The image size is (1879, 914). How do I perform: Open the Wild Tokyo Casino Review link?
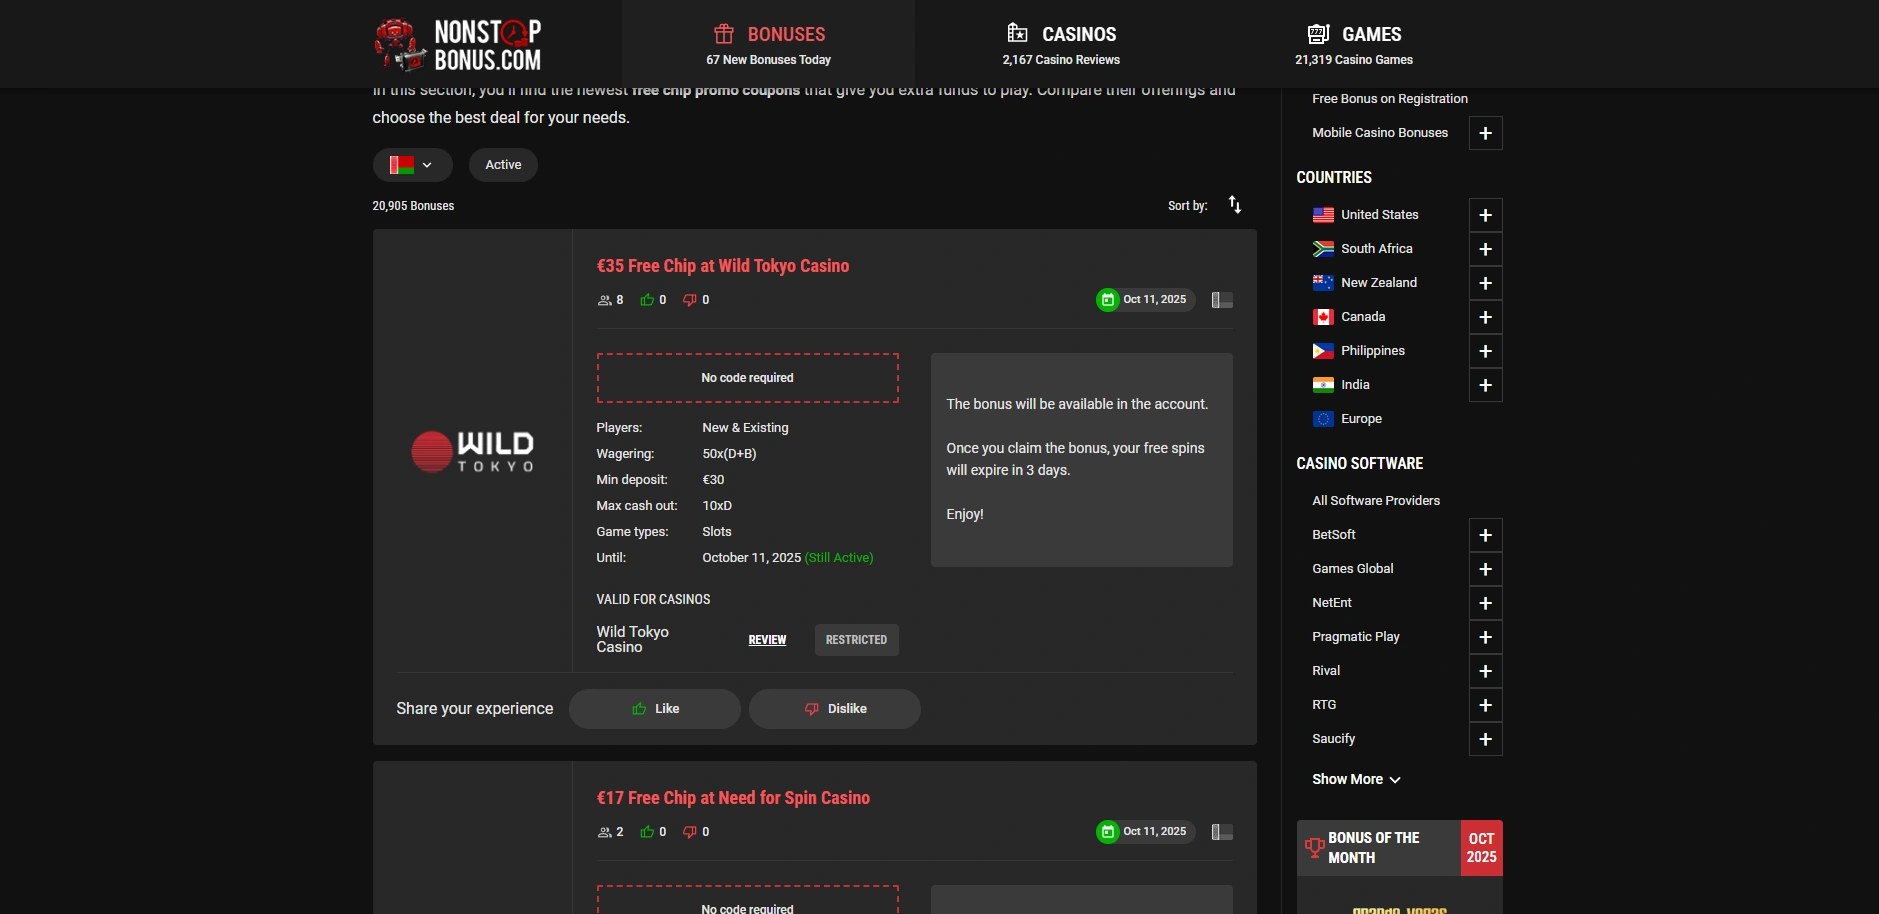point(767,640)
